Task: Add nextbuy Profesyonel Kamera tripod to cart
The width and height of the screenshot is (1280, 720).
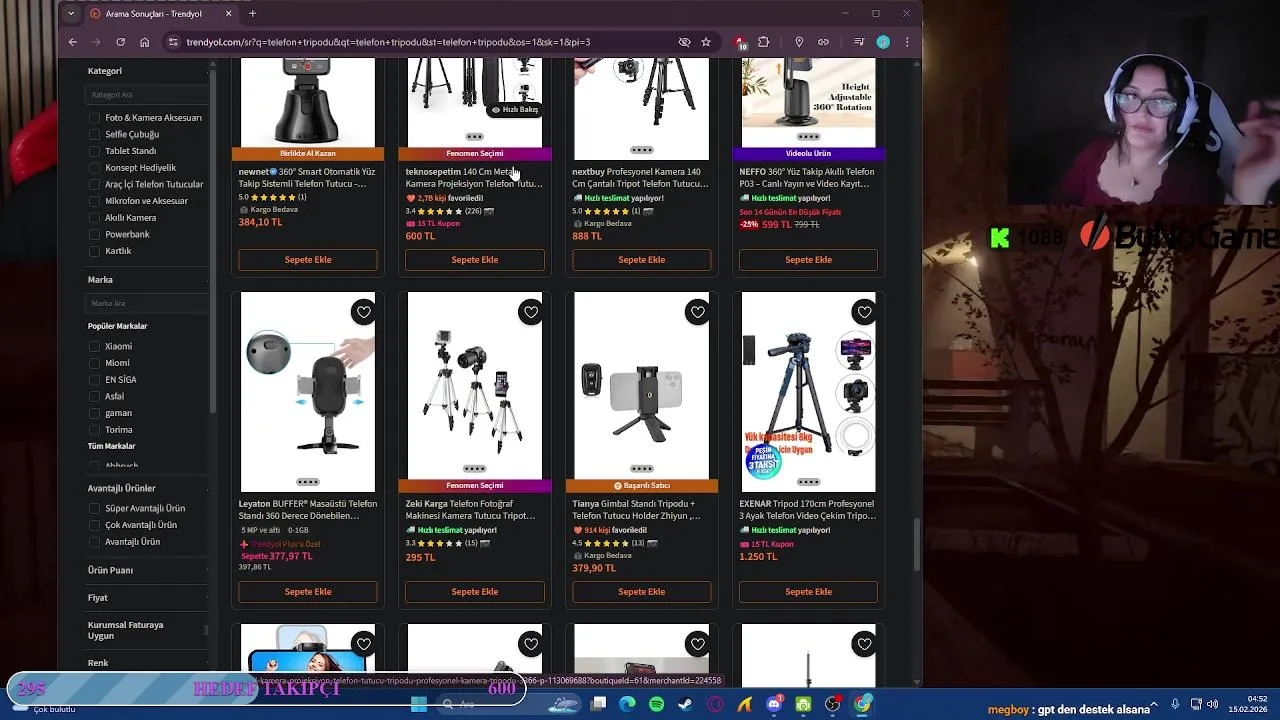Action: point(642,260)
